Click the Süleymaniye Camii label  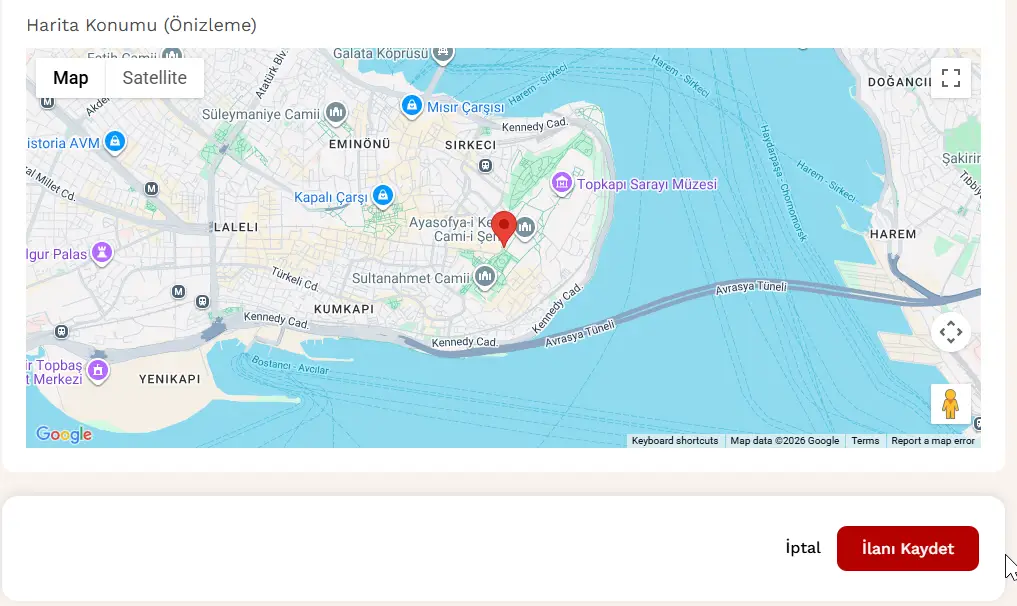tap(261, 114)
